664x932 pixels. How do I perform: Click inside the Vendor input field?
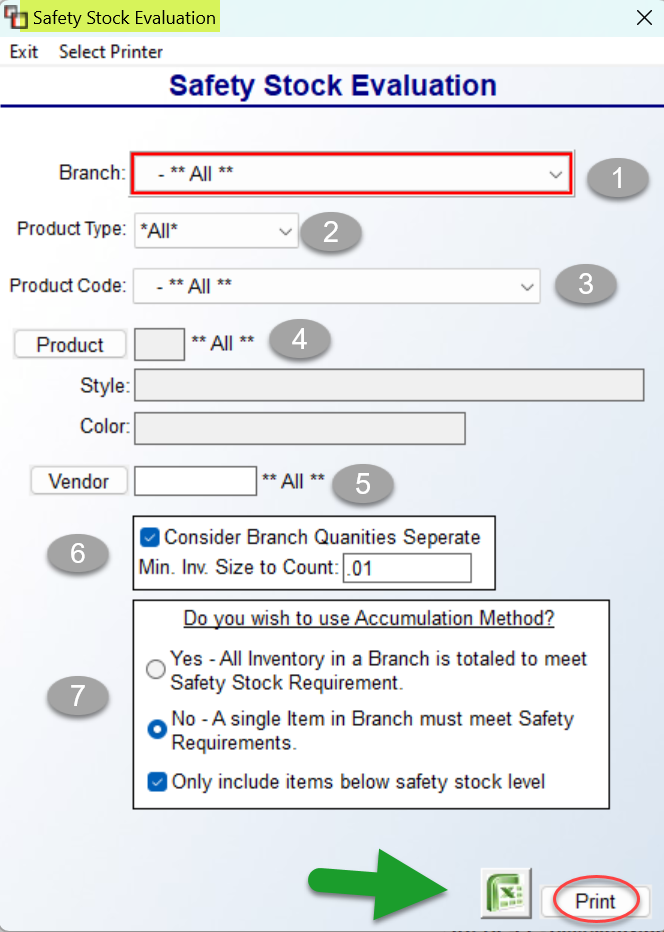(x=195, y=481)
